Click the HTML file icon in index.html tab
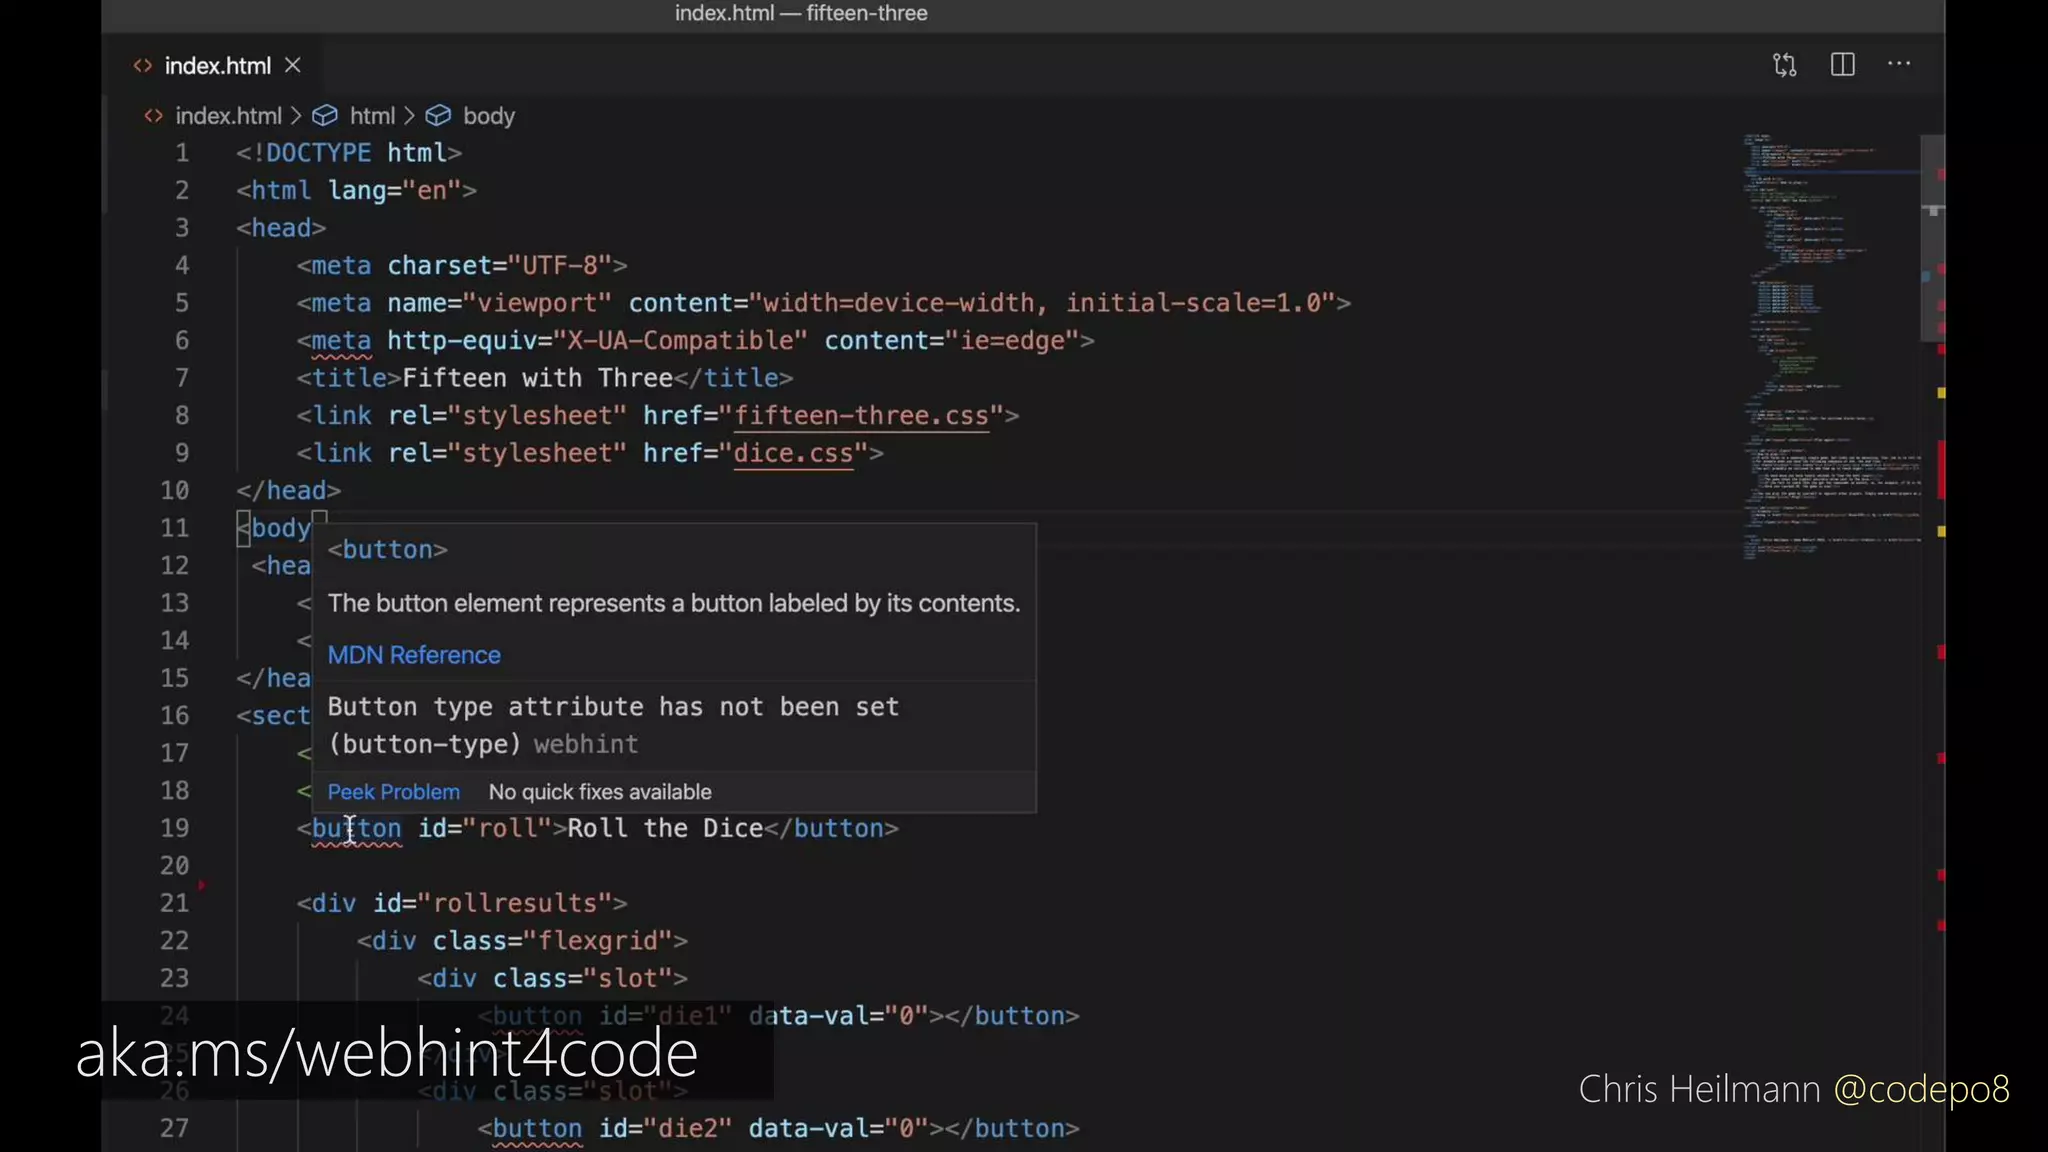 coord(143,66)
